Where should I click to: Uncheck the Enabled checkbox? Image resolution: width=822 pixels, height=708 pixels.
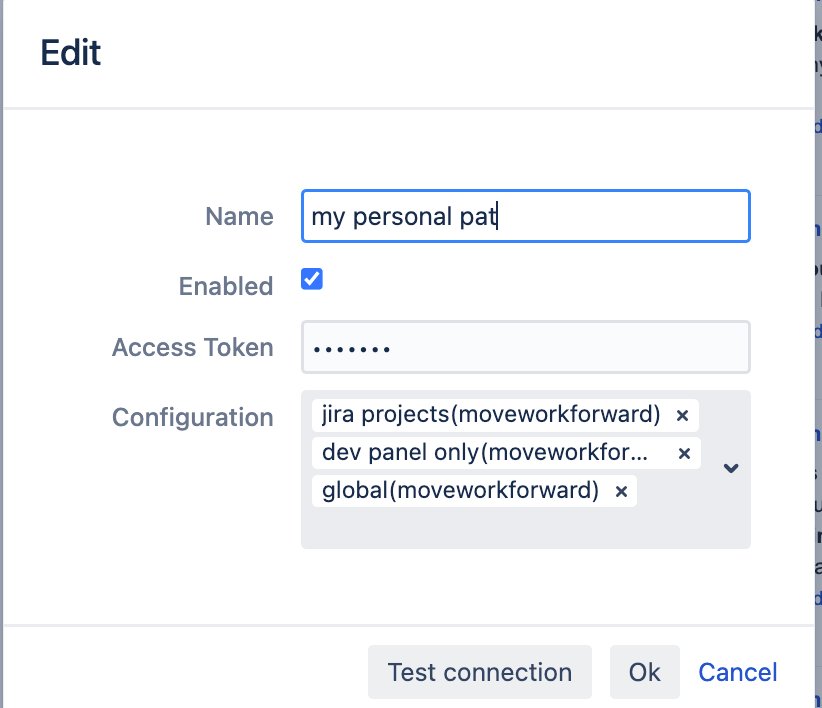click(312, 280)
